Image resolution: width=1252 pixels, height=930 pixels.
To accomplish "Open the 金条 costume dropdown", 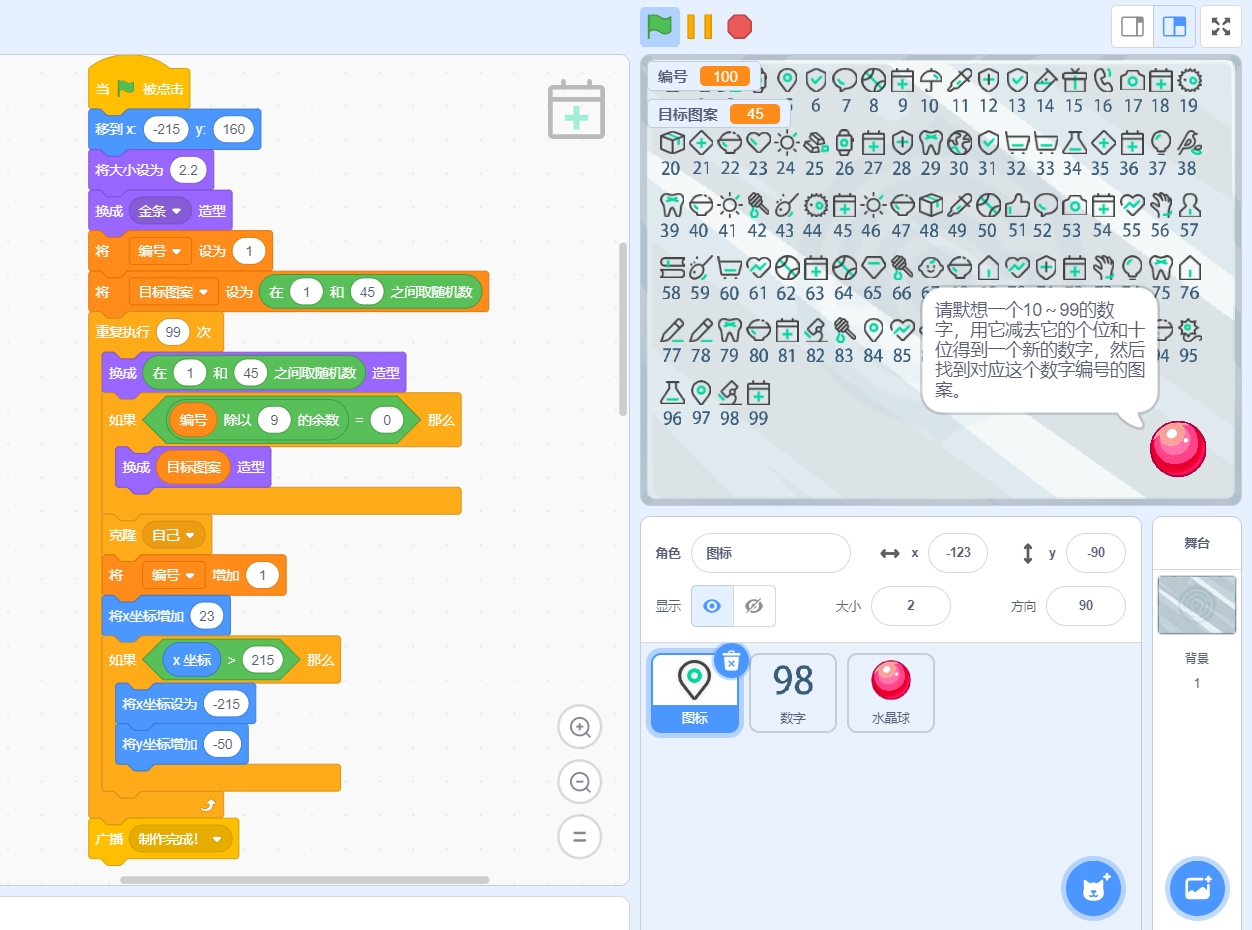I will [x=160, y=211].
